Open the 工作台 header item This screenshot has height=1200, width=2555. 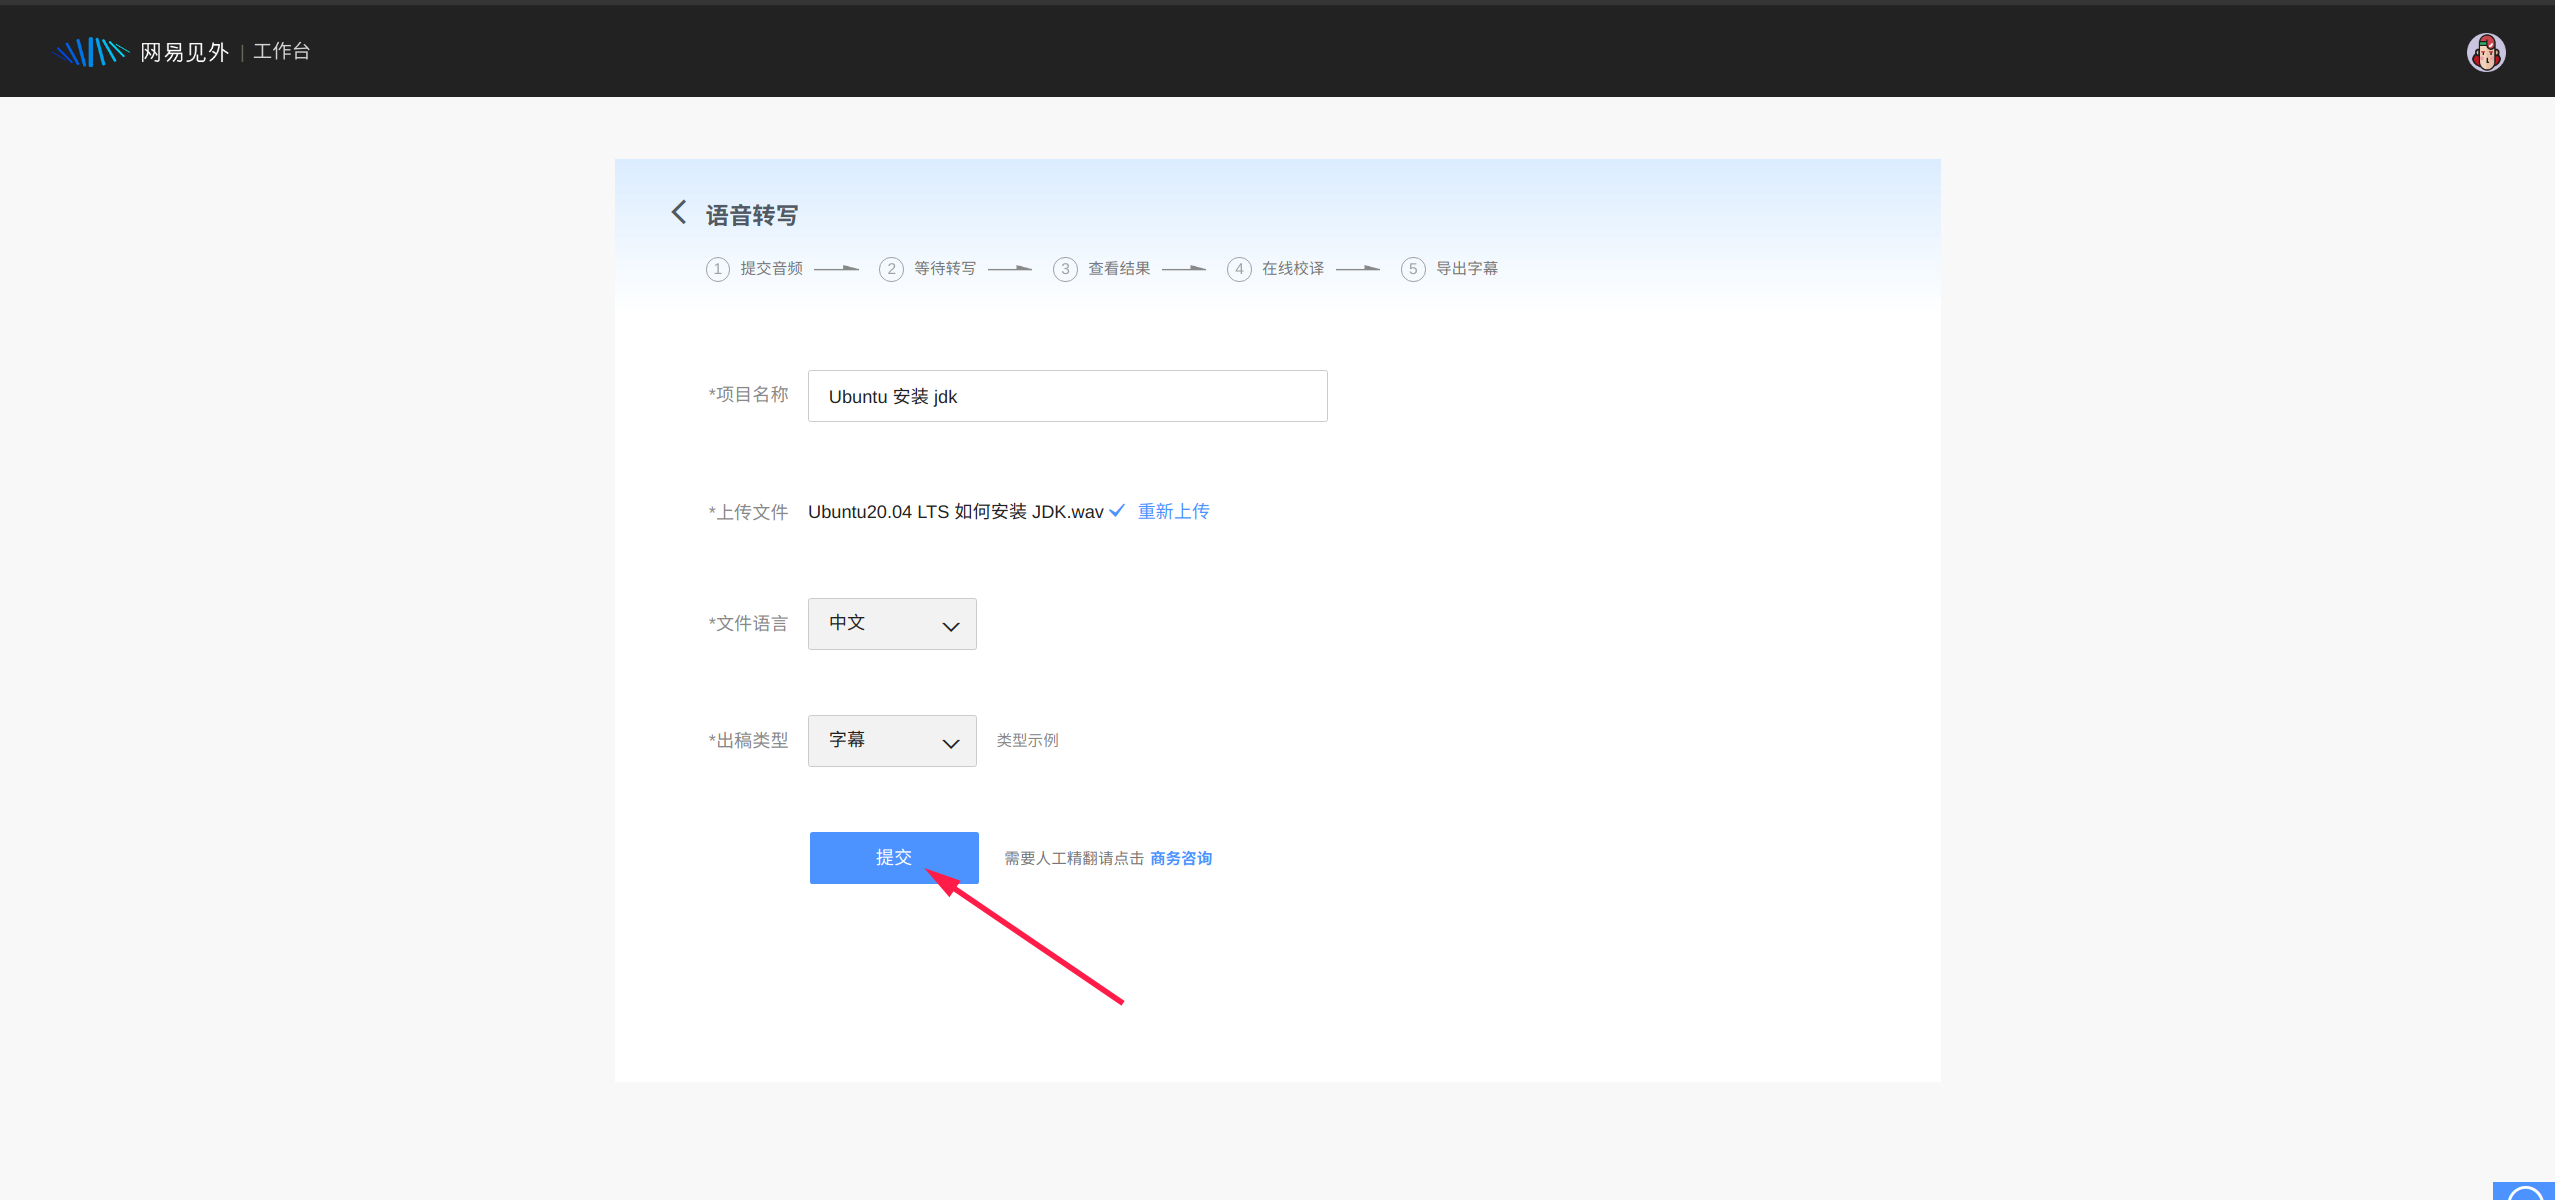tap(281, 52)
